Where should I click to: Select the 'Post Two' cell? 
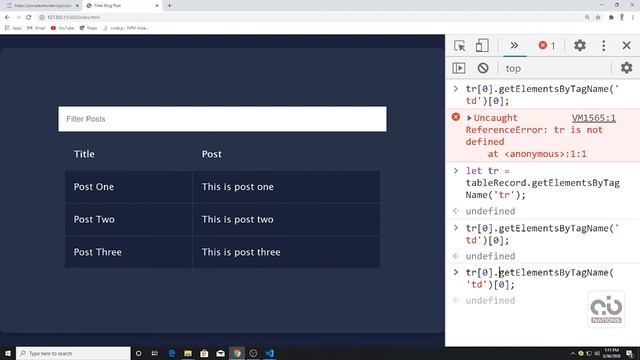(129, 219)
